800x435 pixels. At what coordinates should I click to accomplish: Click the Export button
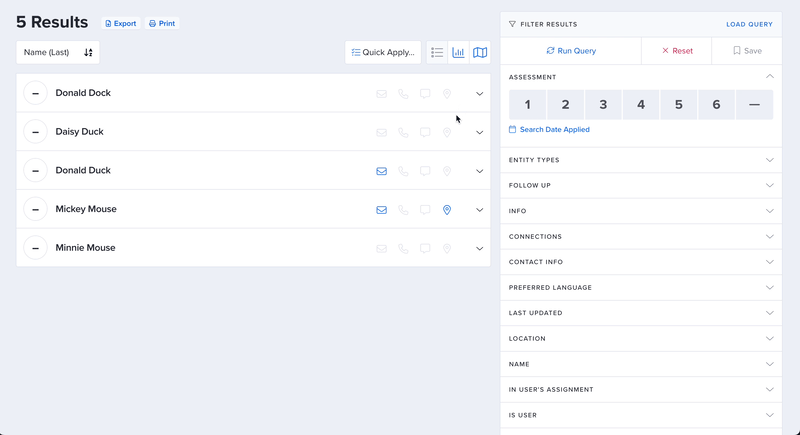(x=120, y=23)
